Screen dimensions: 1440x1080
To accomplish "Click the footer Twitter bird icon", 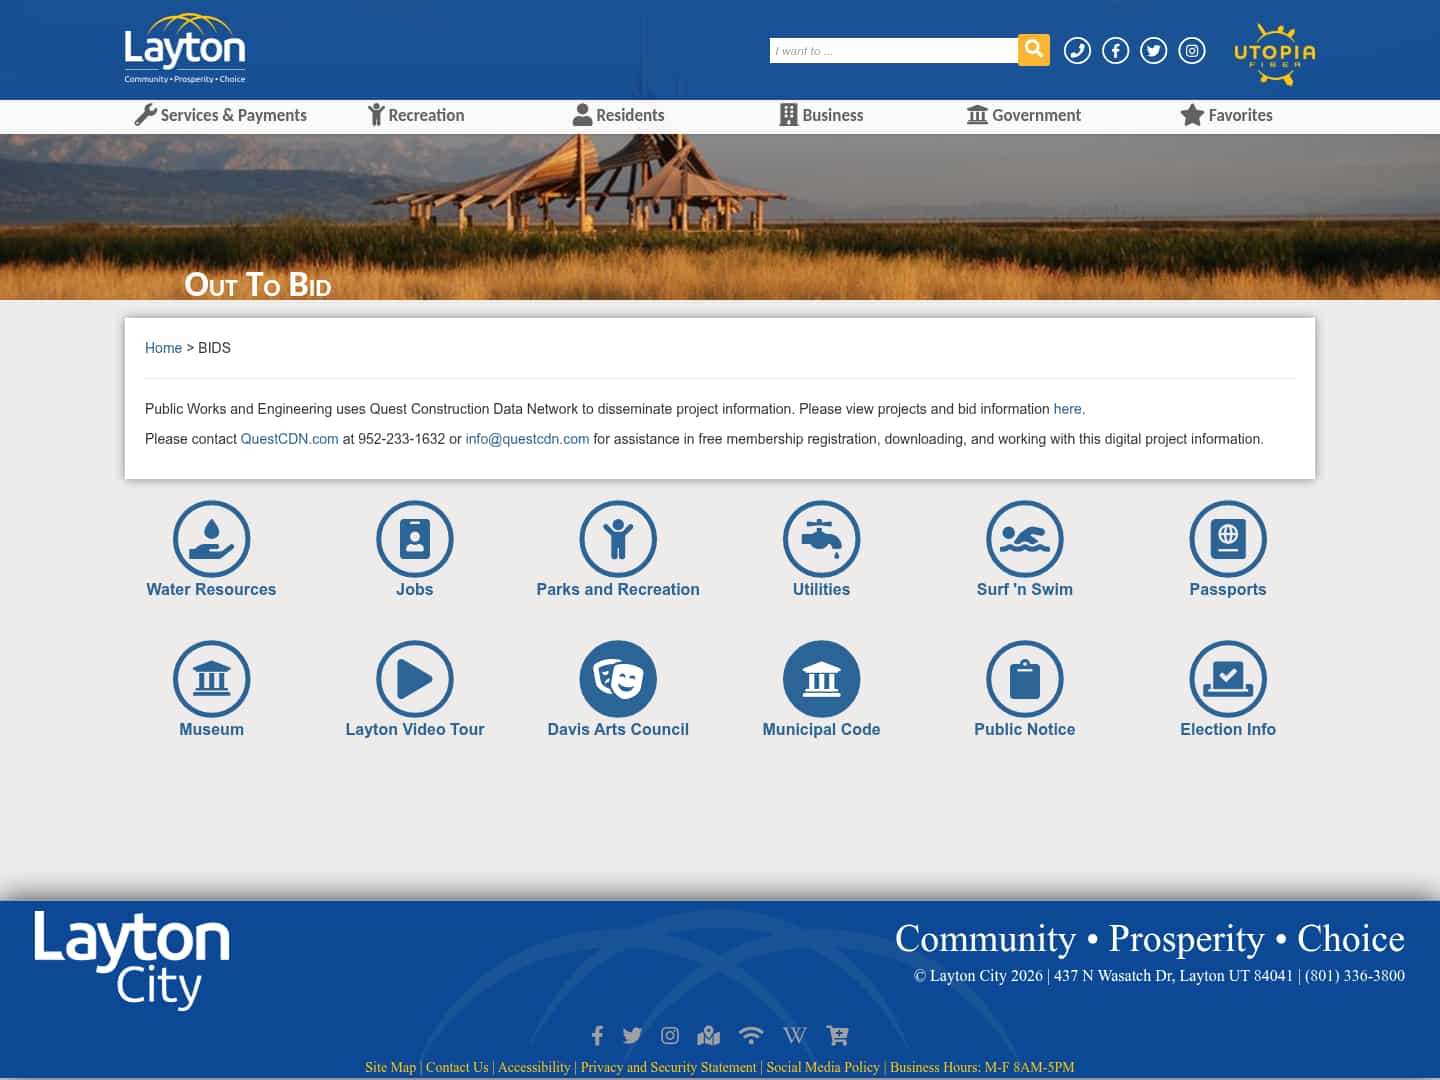I will (x=632, y=1036).
